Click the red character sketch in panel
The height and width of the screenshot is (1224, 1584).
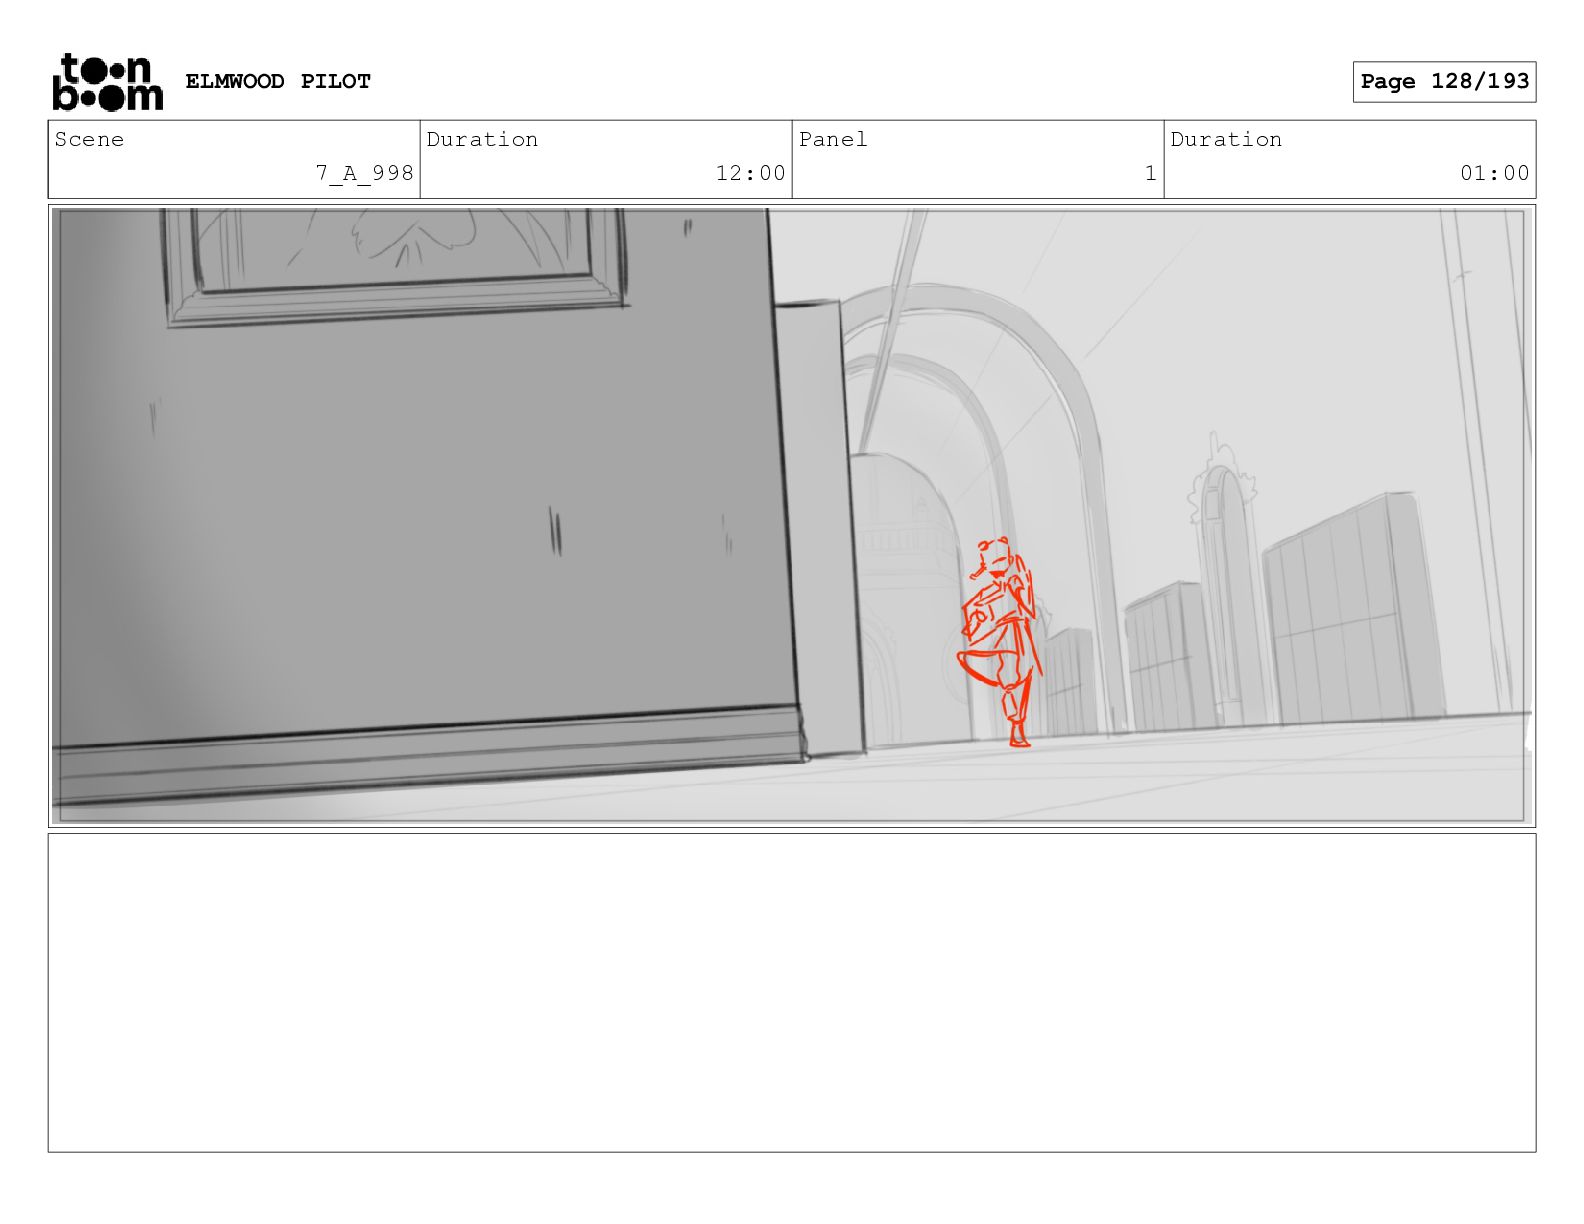click(1001, 642)
